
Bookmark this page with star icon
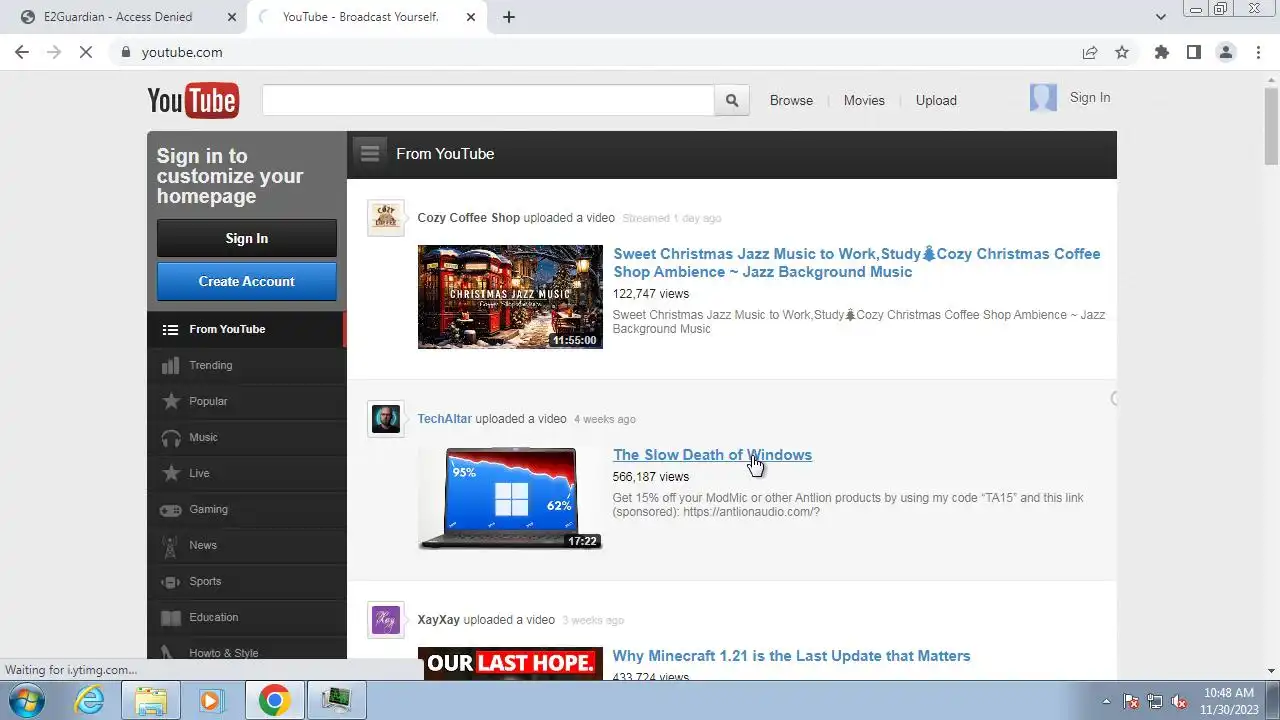click(1122, 52)
